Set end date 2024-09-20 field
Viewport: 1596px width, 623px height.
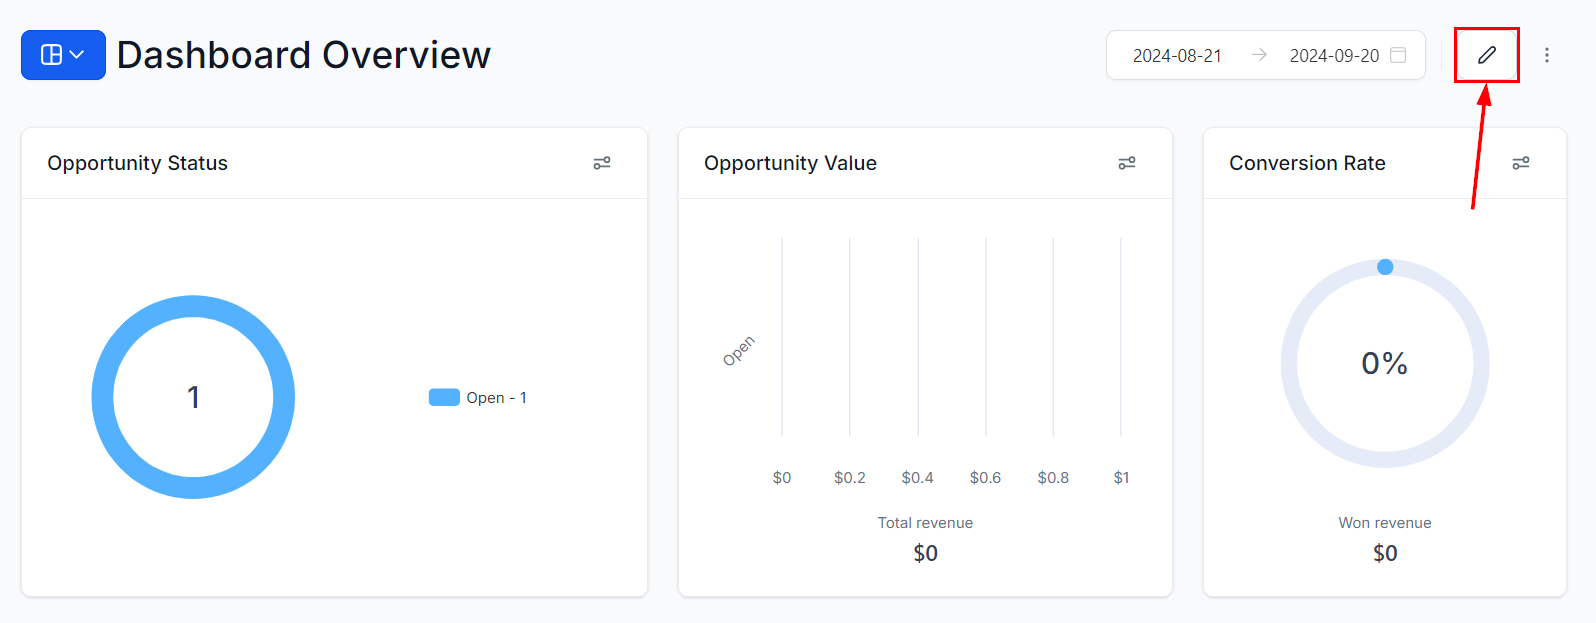(x=1334, y=56)
